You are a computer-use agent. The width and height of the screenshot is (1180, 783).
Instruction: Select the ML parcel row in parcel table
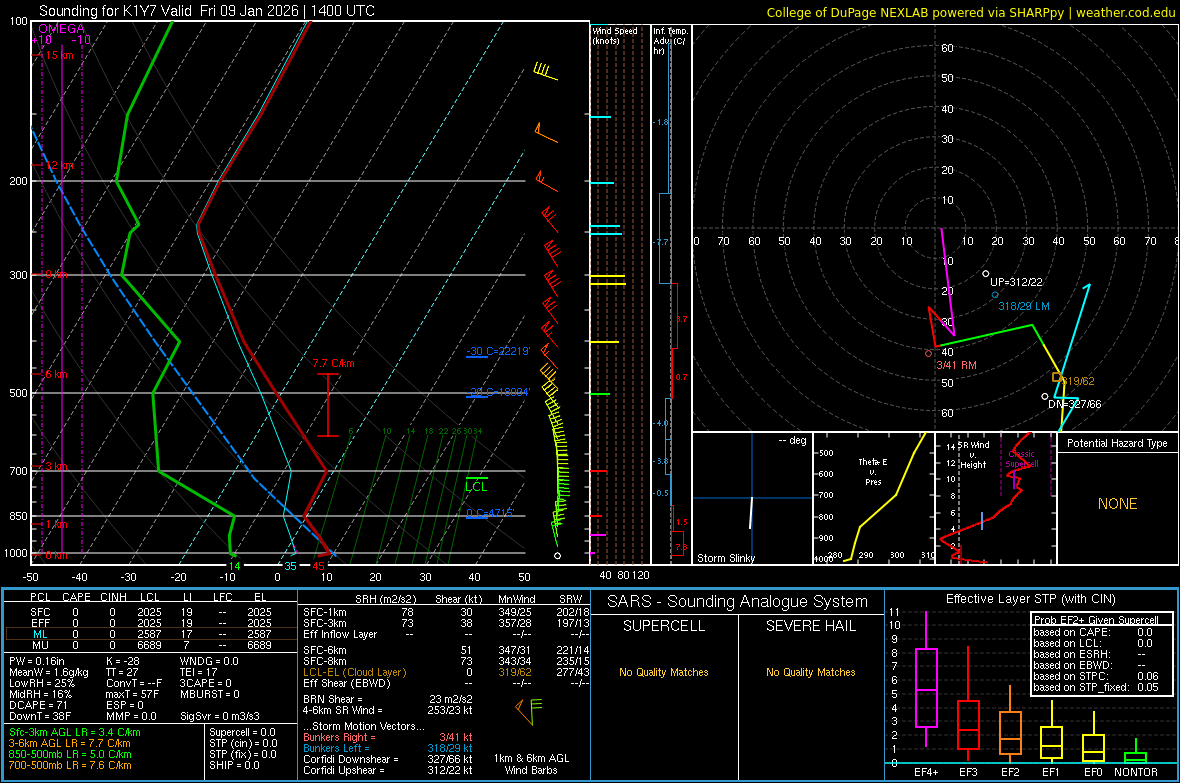pos(151,634)
